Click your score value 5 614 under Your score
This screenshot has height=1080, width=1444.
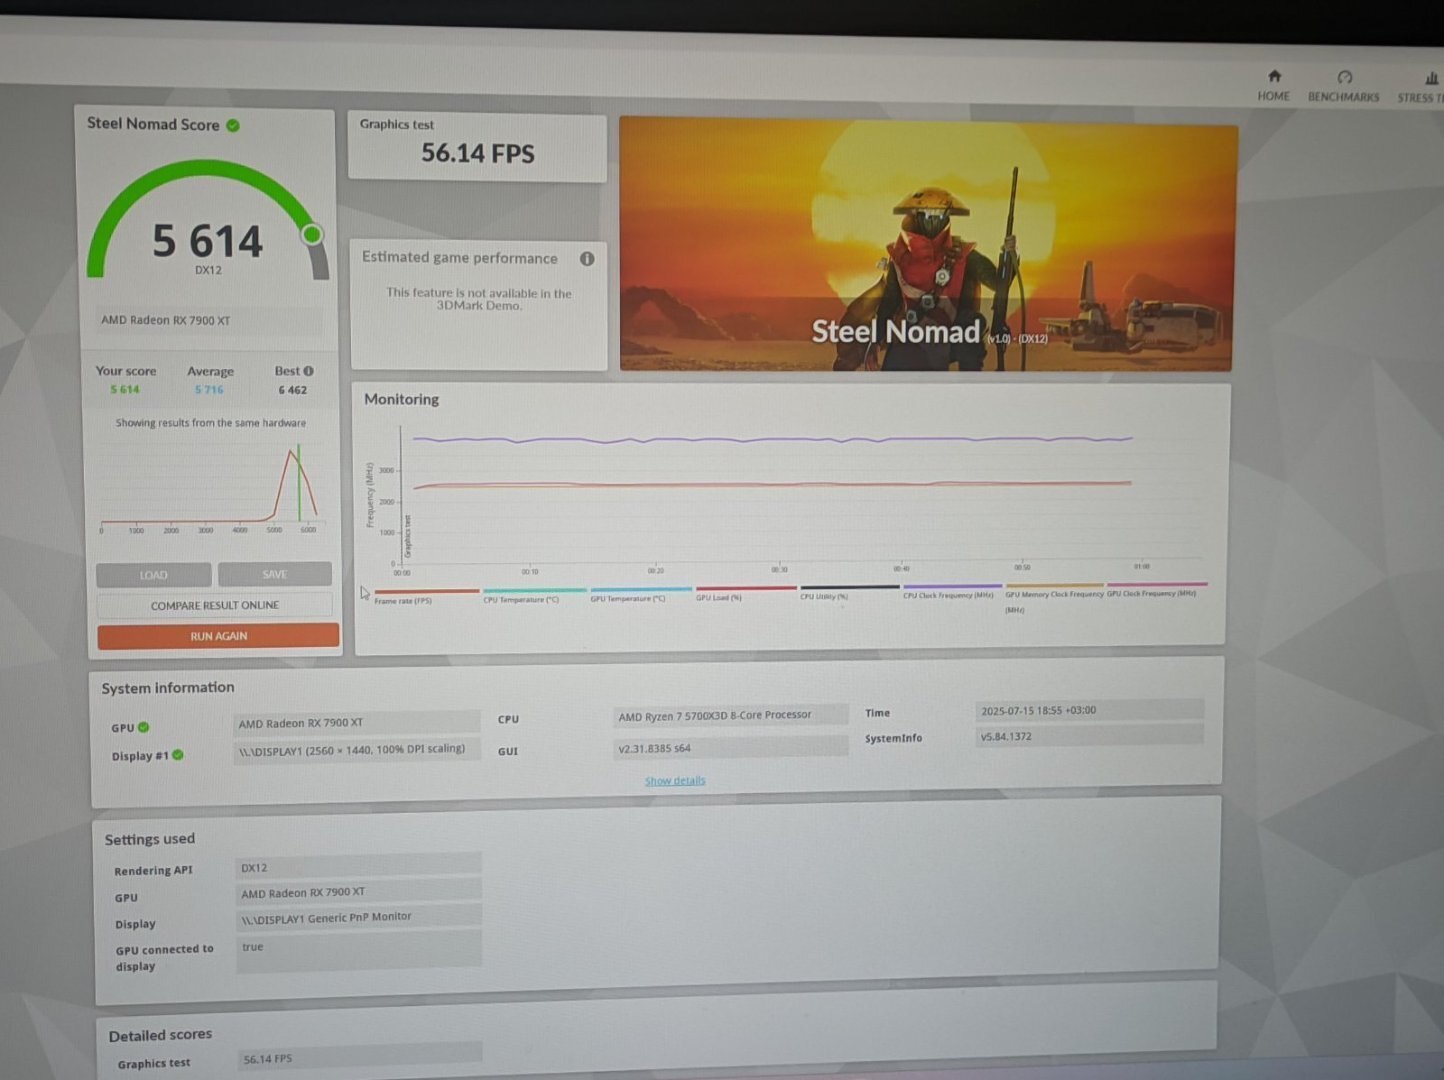[125, 389]
